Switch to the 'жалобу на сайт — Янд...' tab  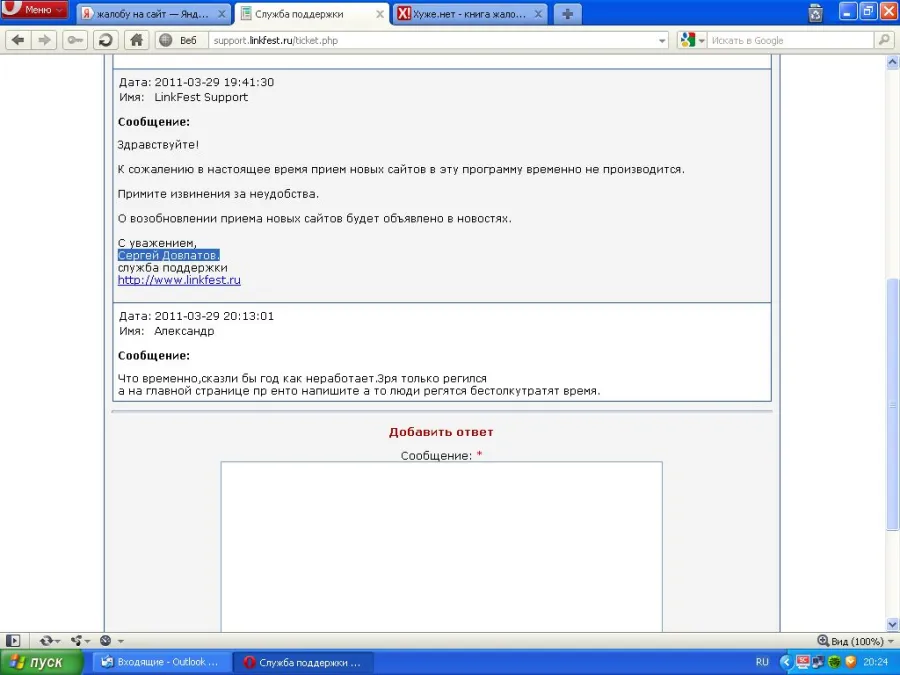tap(153, 14)
